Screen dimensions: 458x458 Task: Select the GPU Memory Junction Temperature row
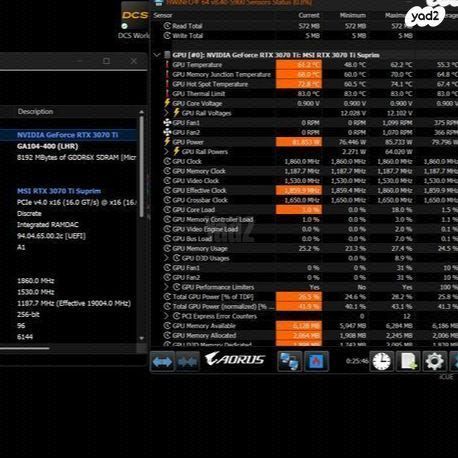click(304, 74)
